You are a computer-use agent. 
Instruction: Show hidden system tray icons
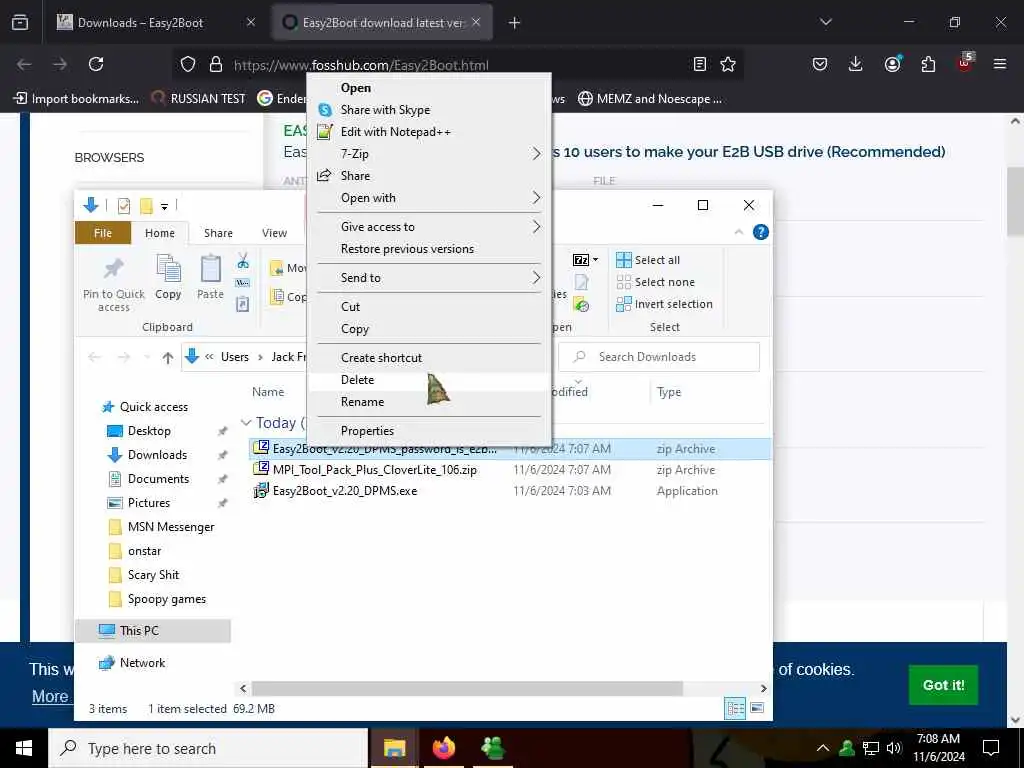tap(823, 748)
